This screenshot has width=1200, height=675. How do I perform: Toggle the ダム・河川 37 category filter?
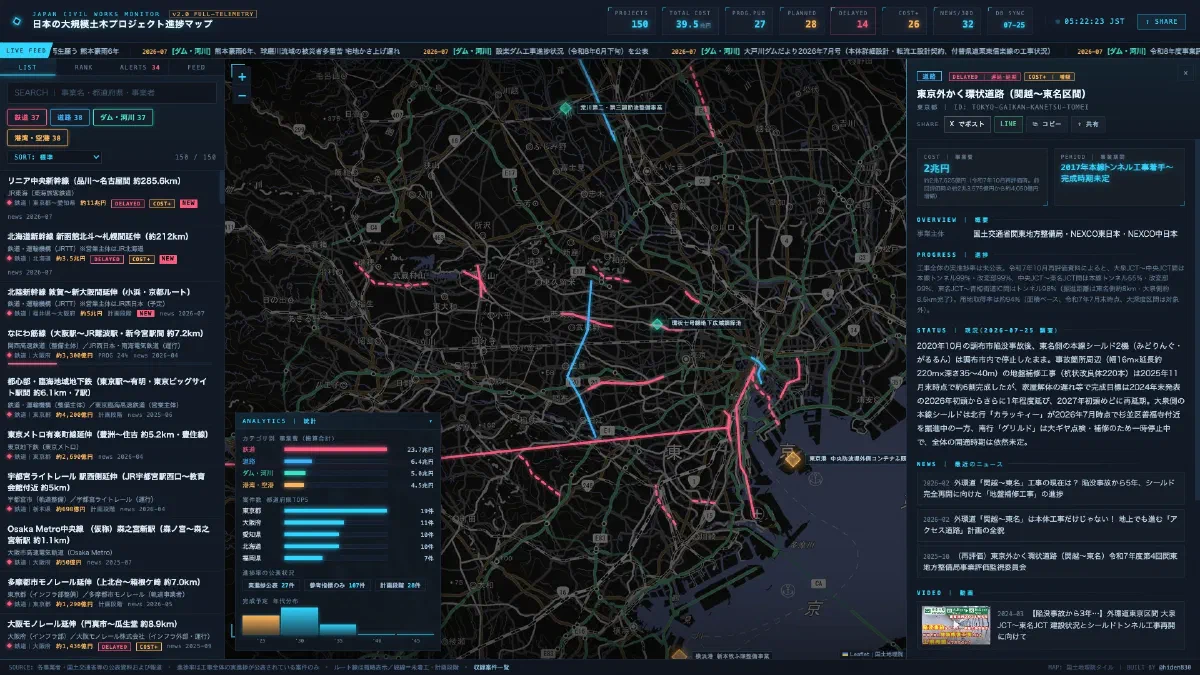coord(124,117)
